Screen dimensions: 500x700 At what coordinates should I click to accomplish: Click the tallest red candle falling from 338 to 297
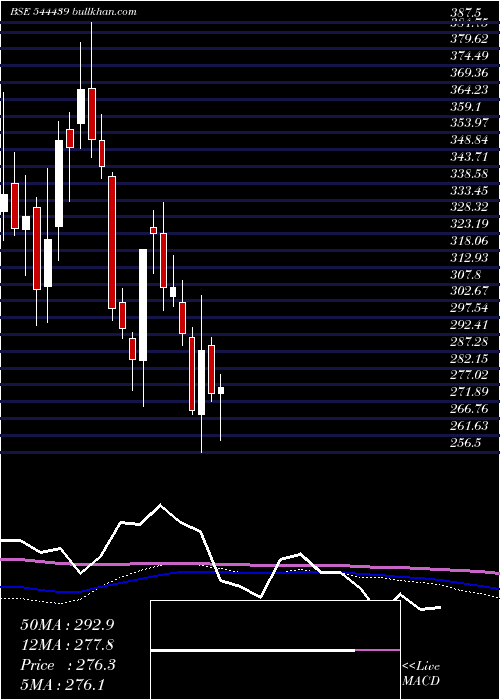tap(112, 242)
